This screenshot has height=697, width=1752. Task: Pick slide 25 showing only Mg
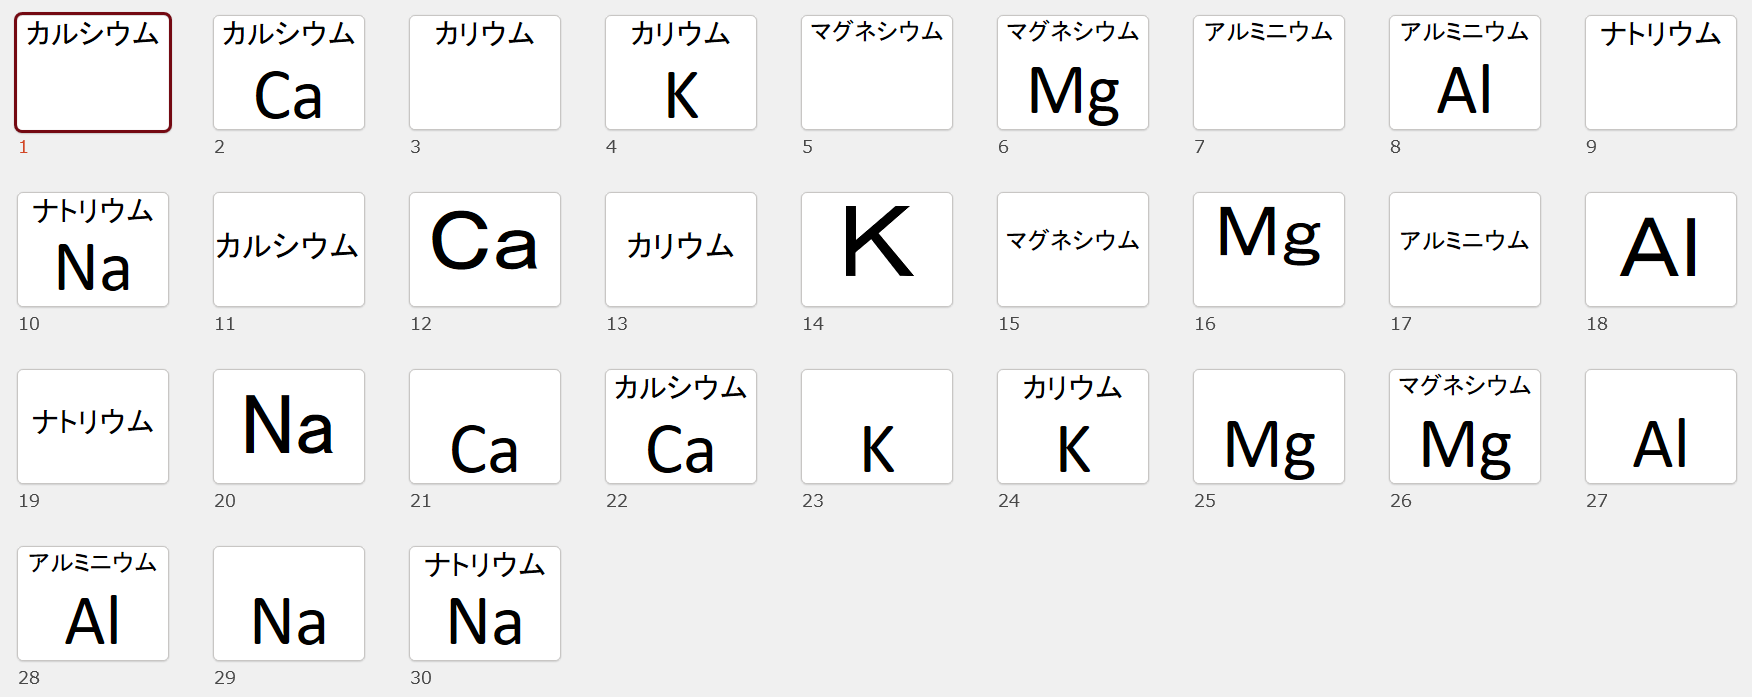click(x=1269, y=427)
